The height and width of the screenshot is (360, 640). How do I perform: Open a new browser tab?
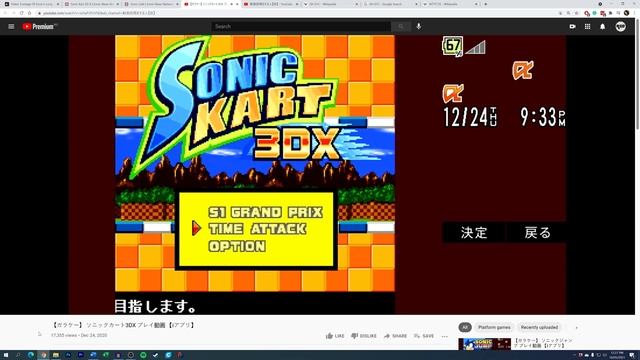486,4
